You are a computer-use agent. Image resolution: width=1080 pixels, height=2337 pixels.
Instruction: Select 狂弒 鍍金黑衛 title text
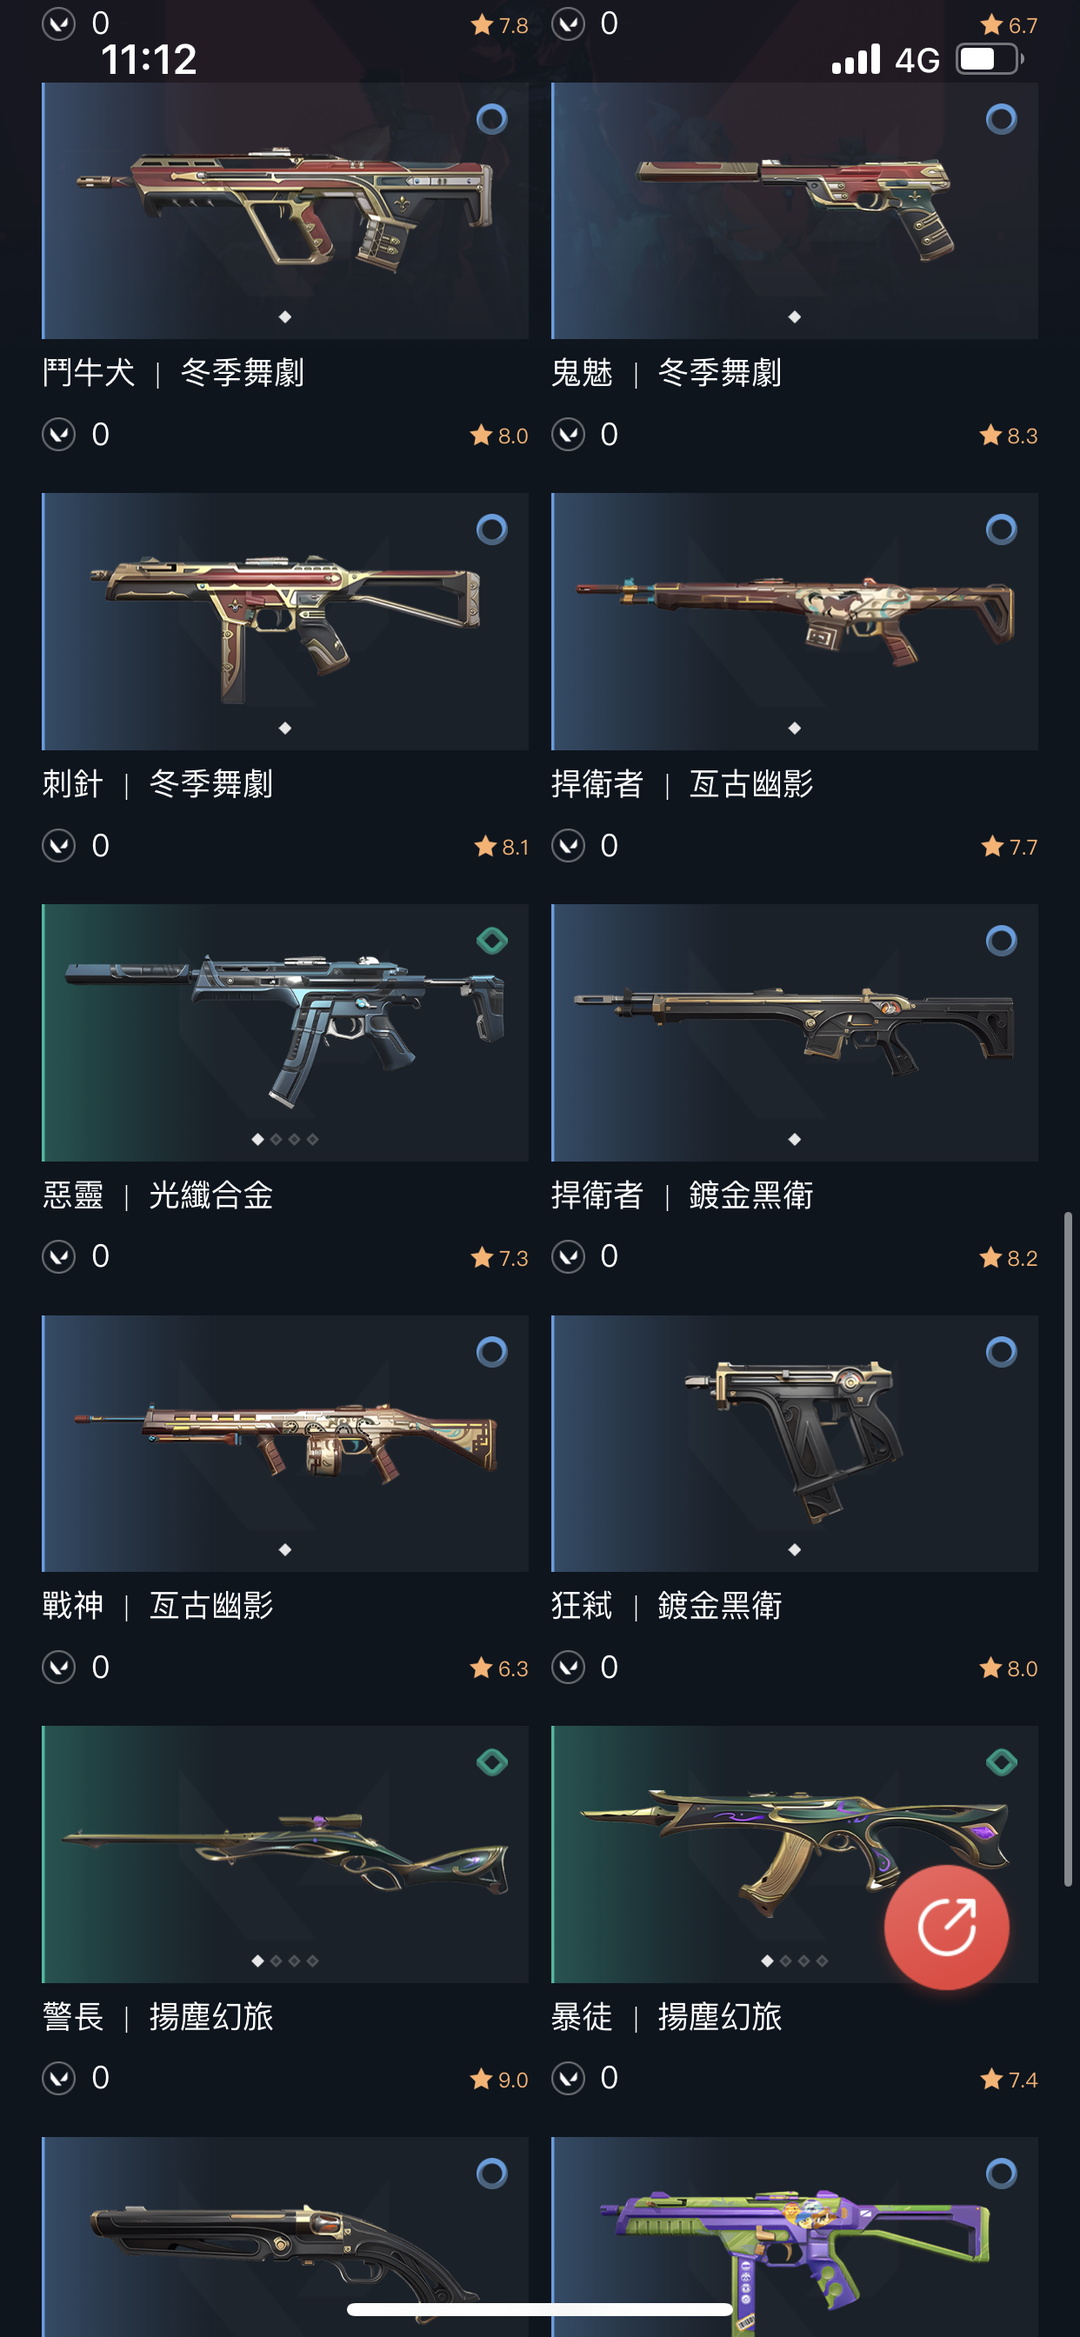click(666, 1606)
